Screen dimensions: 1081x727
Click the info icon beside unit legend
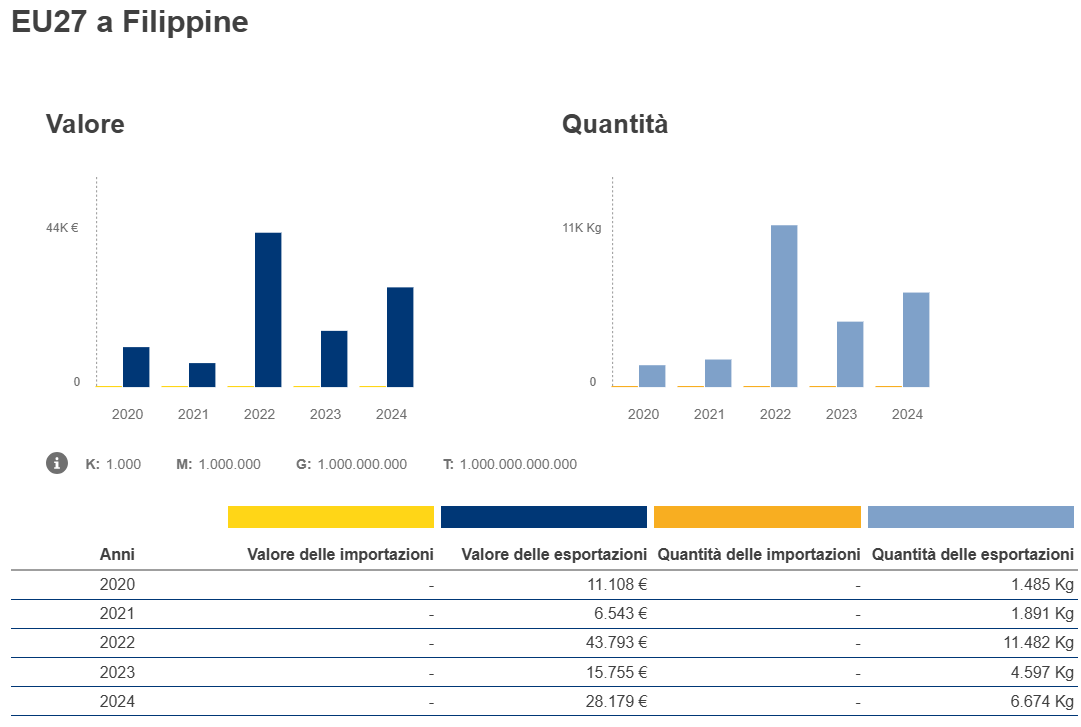point(57,463)
